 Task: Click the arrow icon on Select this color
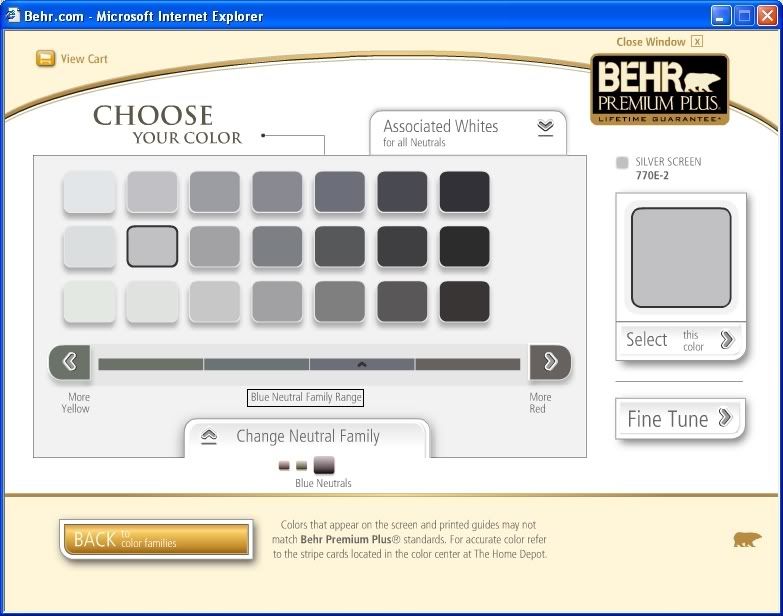click(727, 340)
